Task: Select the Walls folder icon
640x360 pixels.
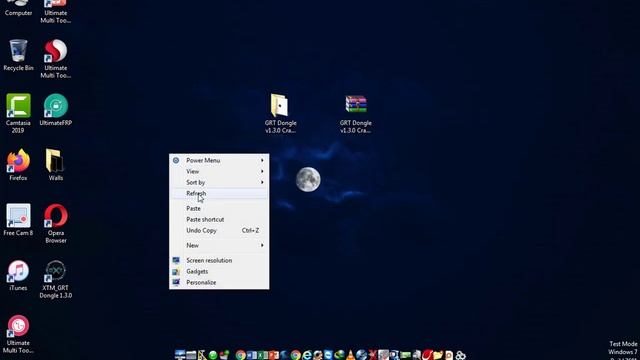Action: click(56, 165)
